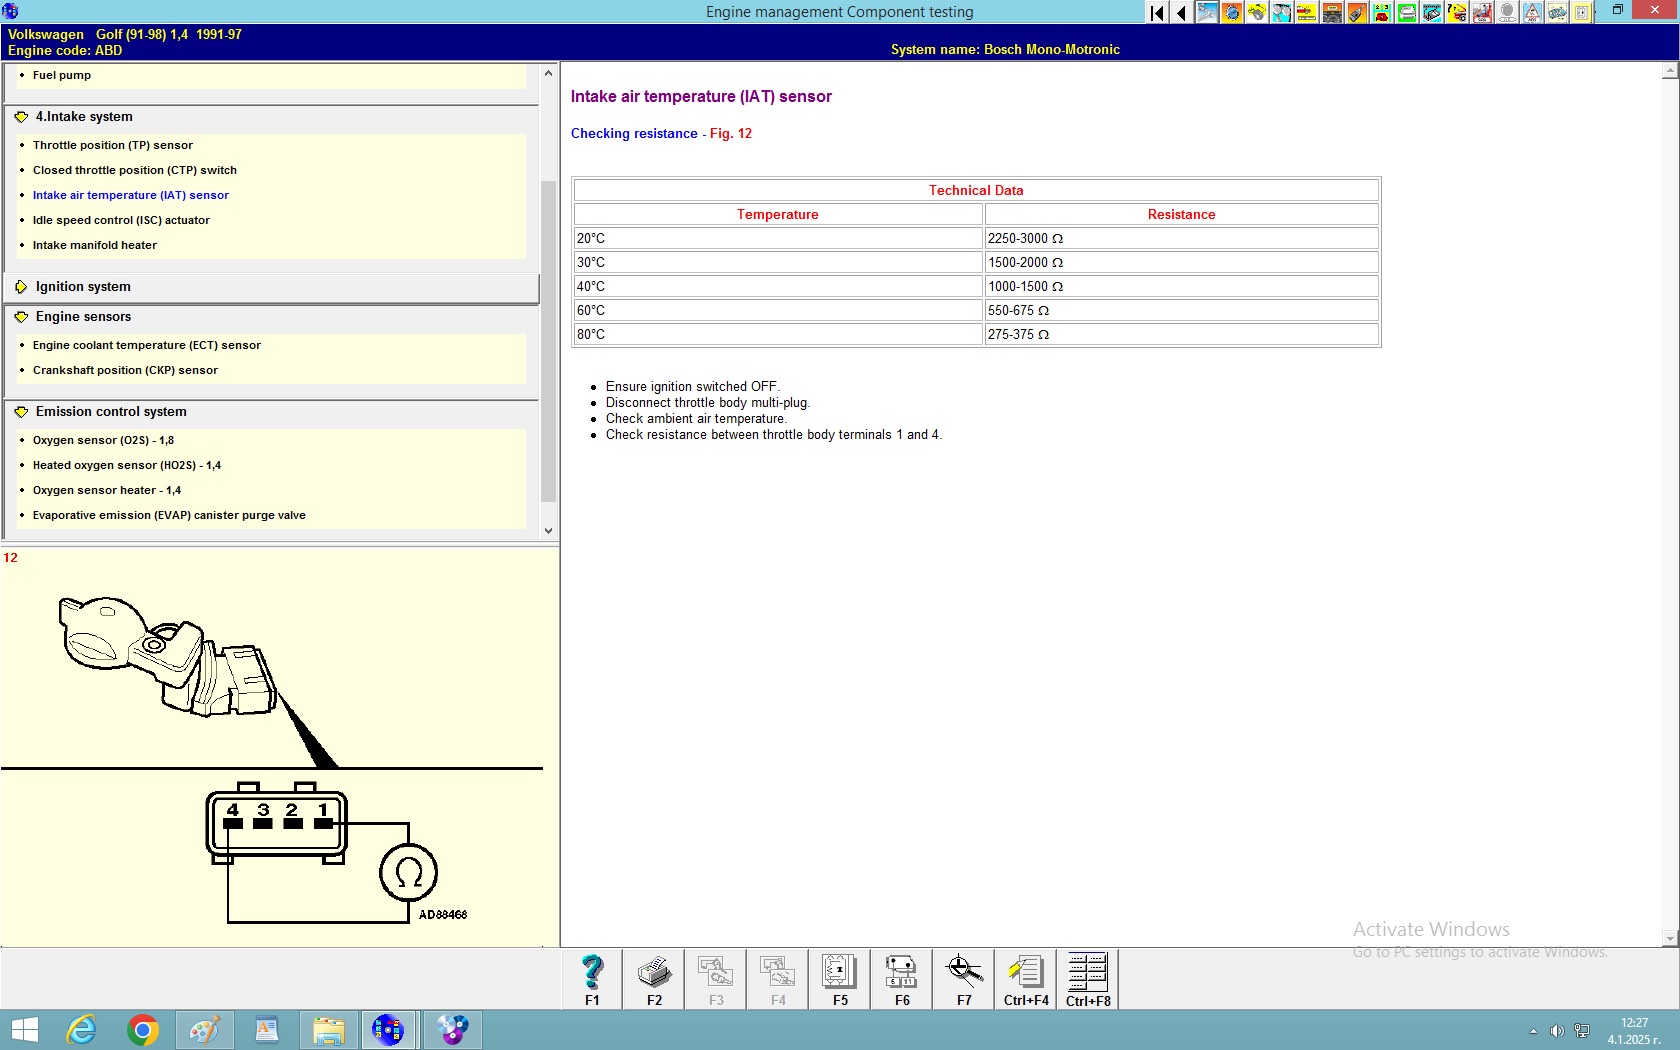Go to first page arrow in toolbar
The height and width of the screenshot is (1050, 1680).
[1157, 13]
